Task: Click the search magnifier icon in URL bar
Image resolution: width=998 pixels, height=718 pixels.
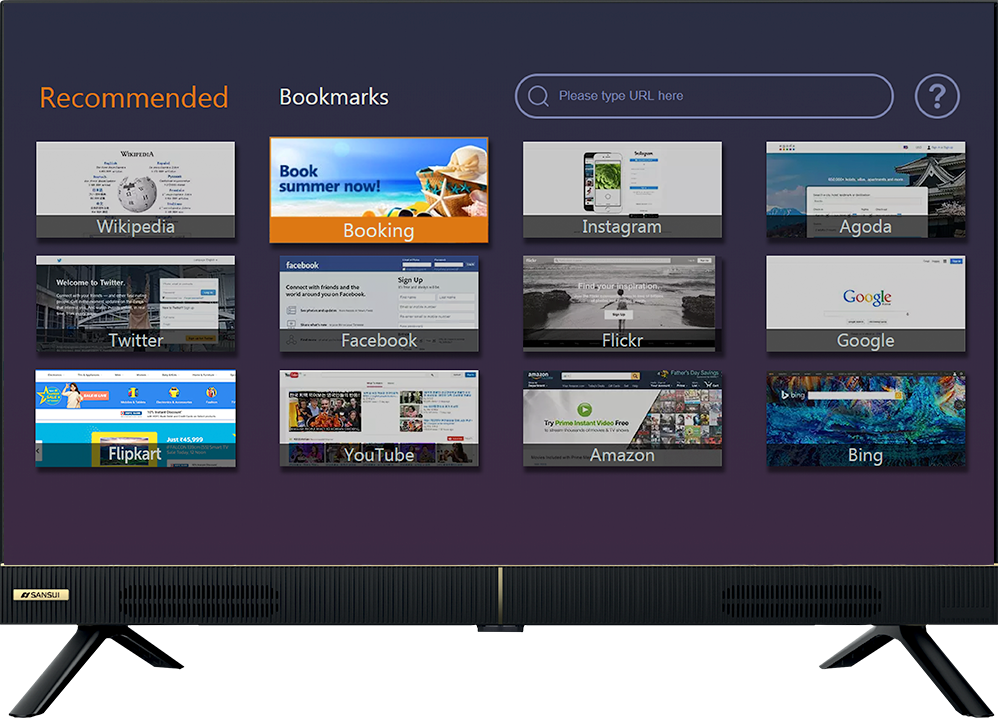Action: tap(538, 96)
